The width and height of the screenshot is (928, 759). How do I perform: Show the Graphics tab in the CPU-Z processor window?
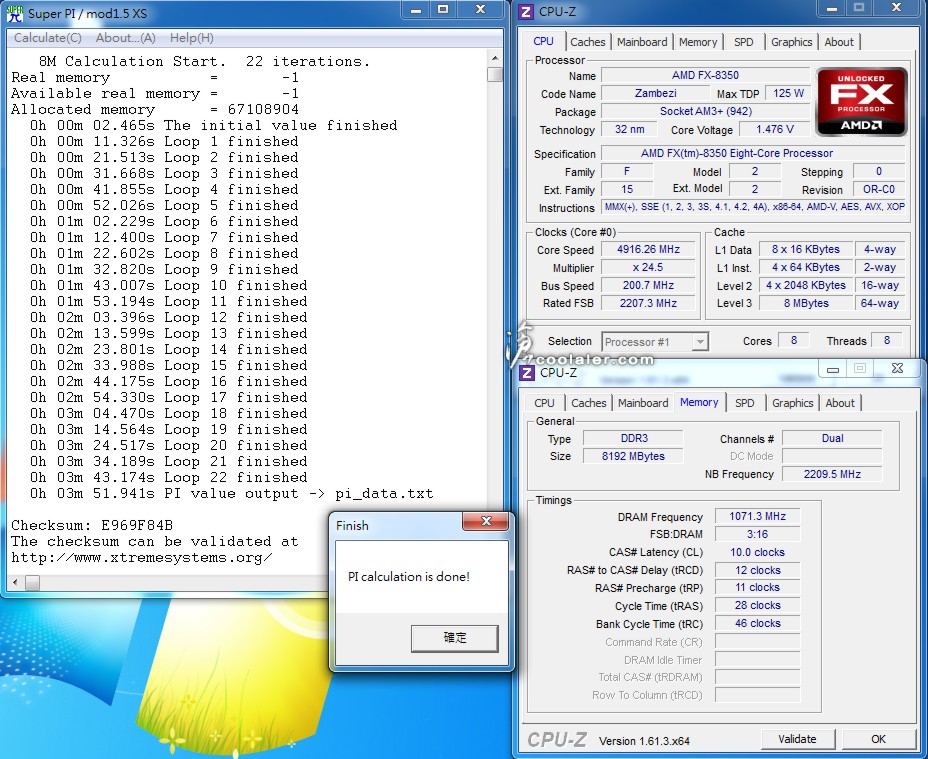(x=791, y=42)
